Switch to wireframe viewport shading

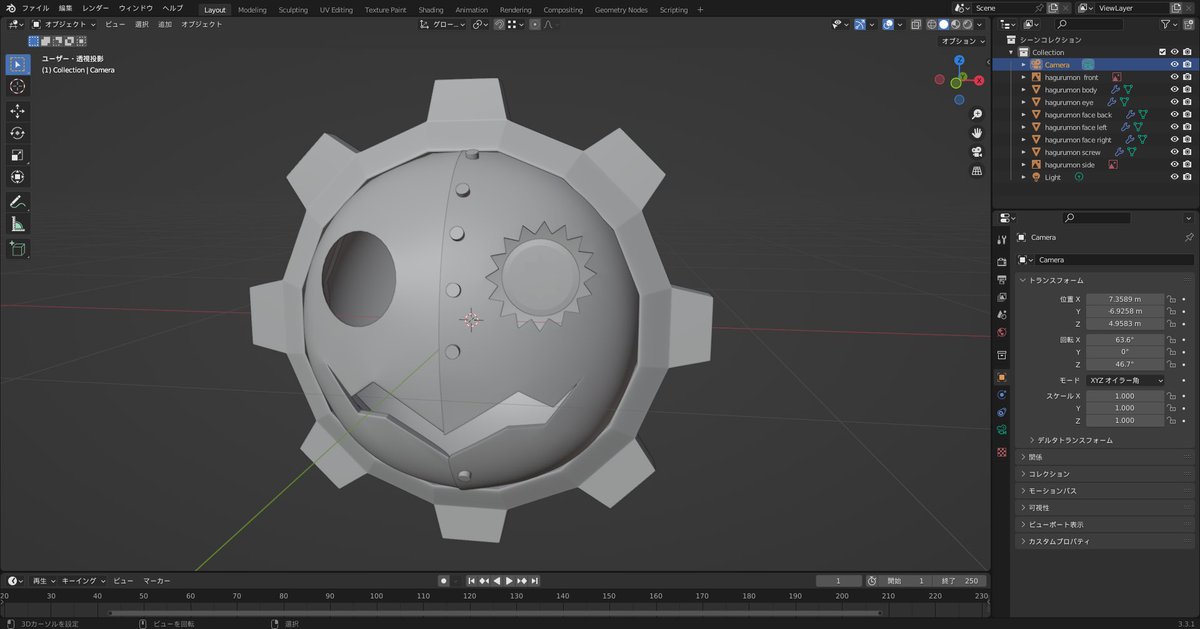pos(932,24)
